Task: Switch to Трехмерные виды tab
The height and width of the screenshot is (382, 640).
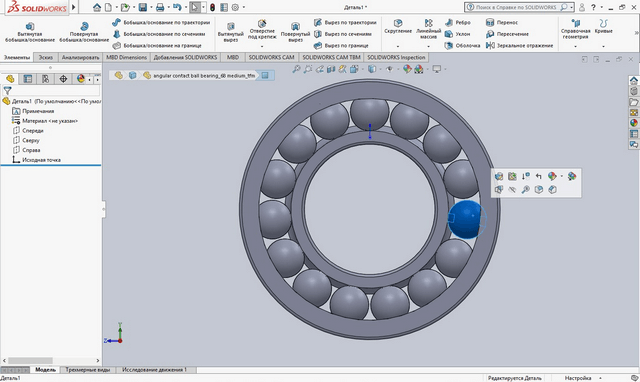Action: pos(88,370)
